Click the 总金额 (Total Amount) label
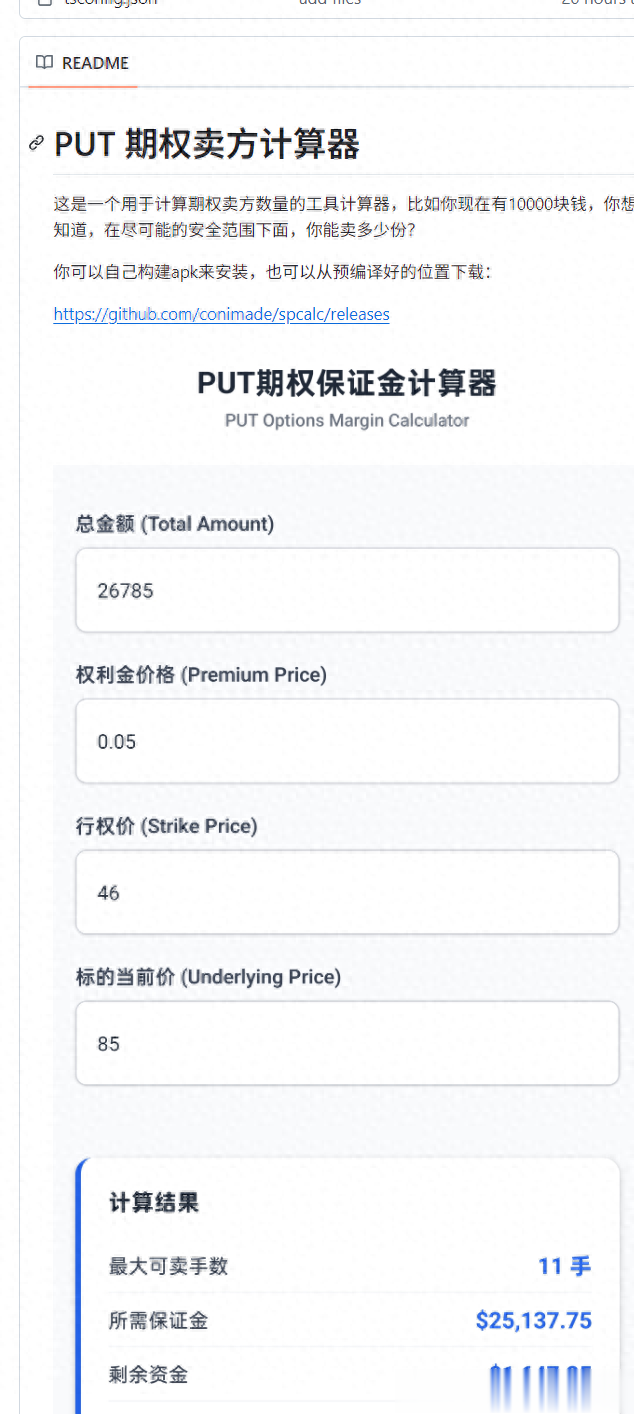 pos(175,524)
